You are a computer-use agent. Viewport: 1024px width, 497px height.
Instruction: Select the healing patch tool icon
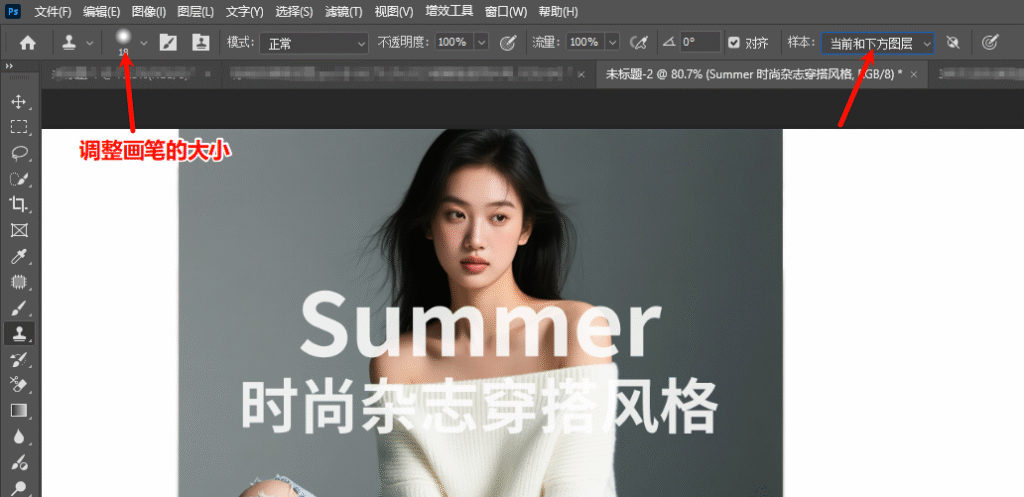coord(19,282)
